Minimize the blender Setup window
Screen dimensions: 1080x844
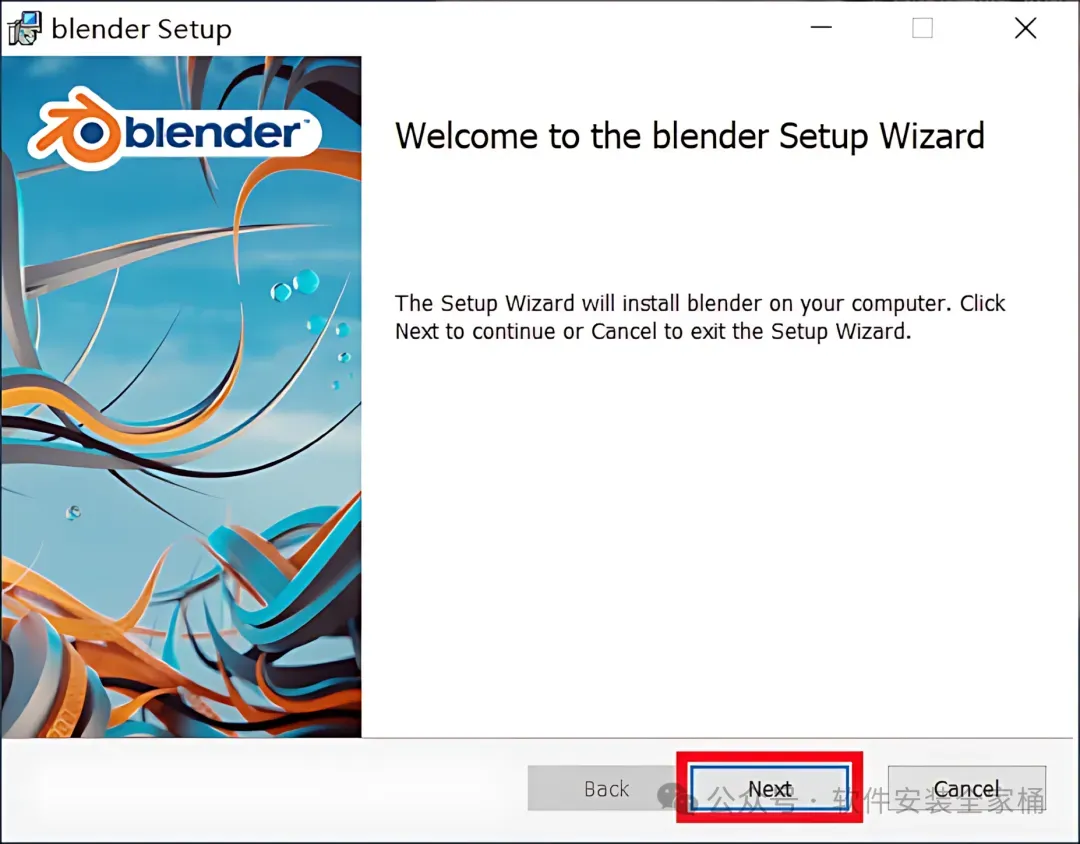tap(821, 28)
